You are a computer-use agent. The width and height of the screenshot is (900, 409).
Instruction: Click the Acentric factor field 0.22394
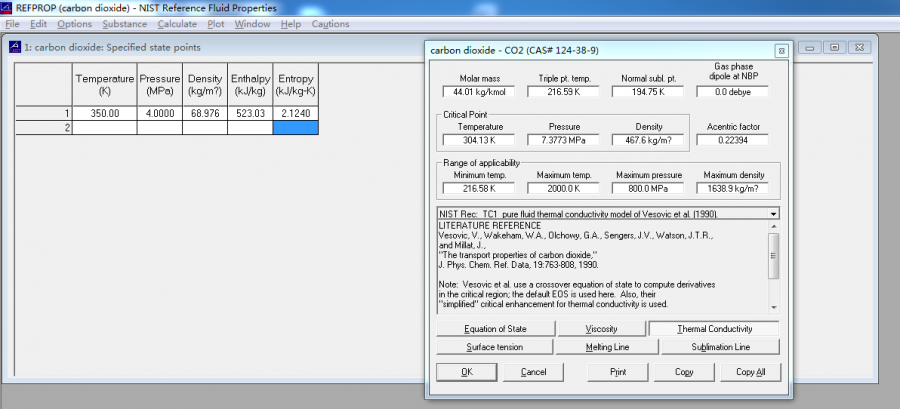[x=732, y=140]
